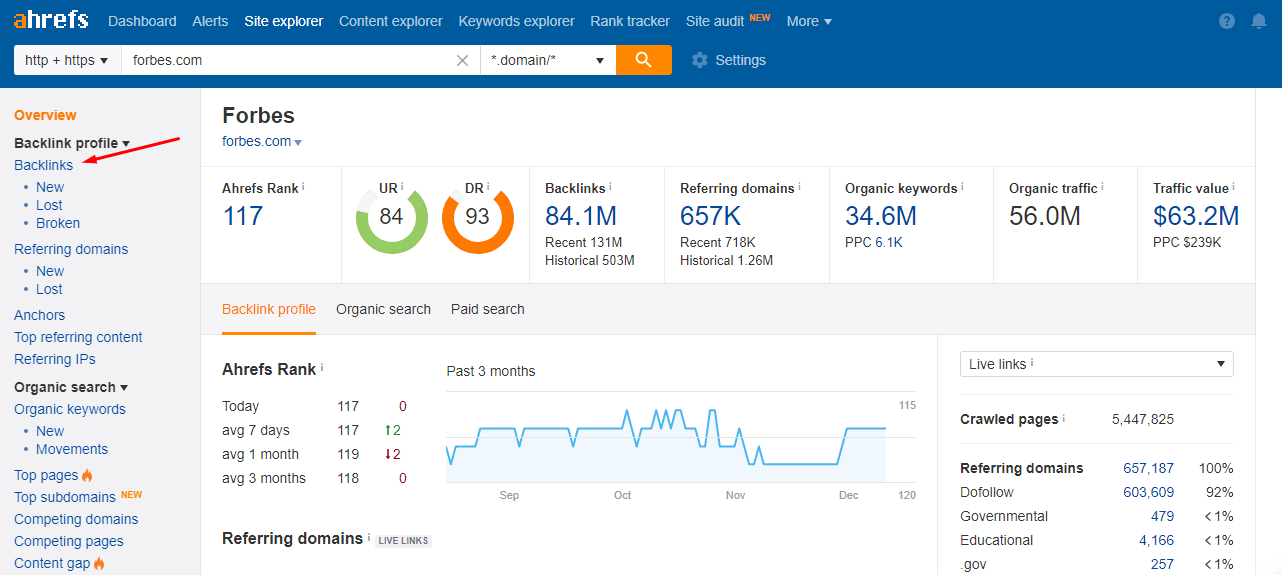Click the Settings gear icon

(x=700, y=60)
